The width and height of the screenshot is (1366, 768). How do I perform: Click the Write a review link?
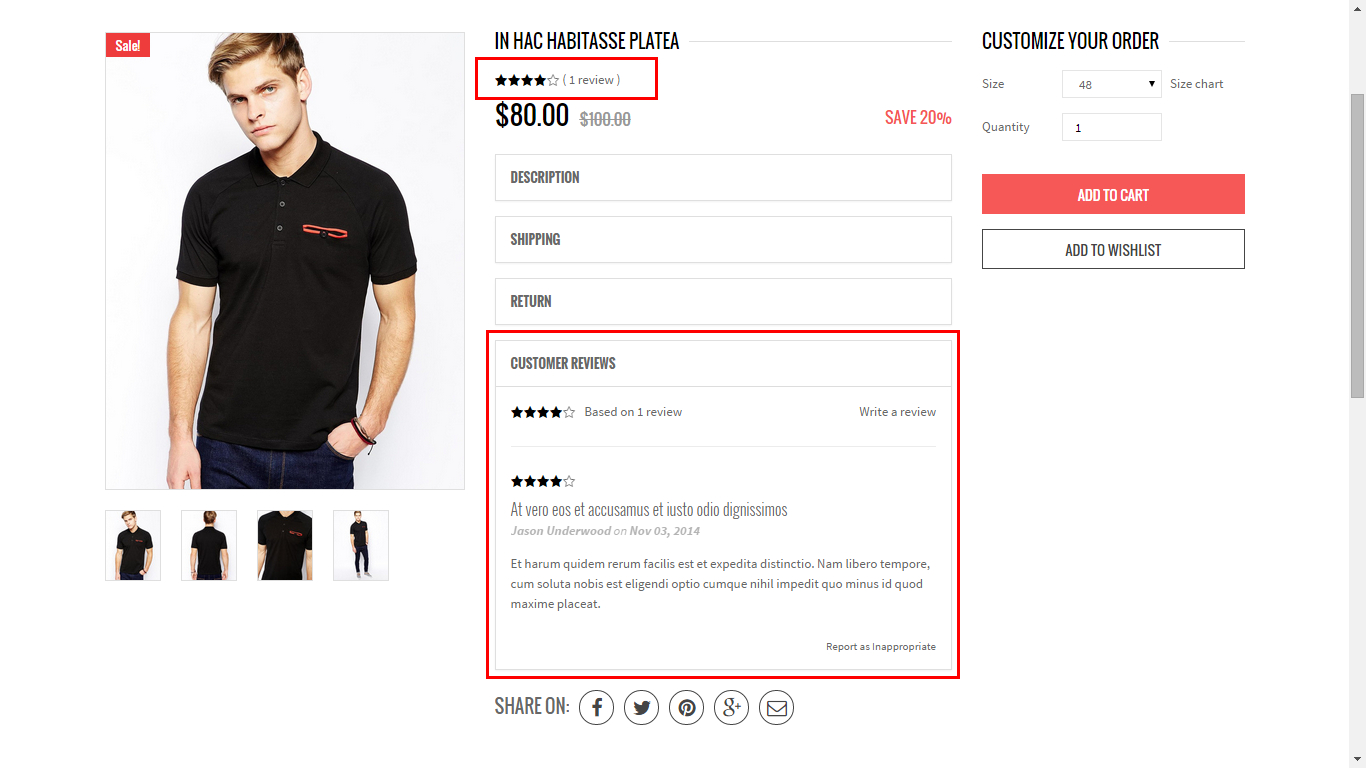897,412
